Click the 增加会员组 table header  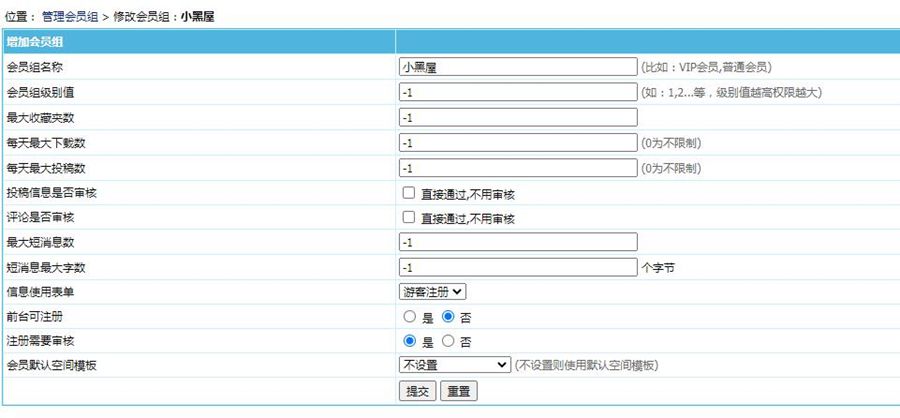(35, 42)
